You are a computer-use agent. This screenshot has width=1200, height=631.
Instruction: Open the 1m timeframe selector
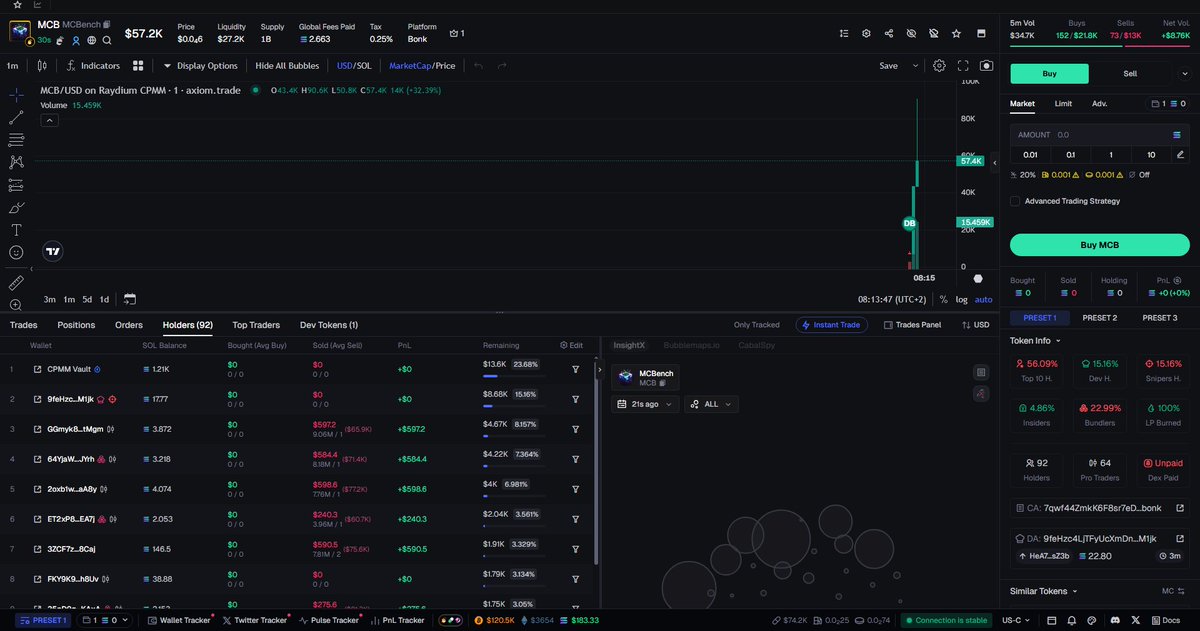coord(12,66)
